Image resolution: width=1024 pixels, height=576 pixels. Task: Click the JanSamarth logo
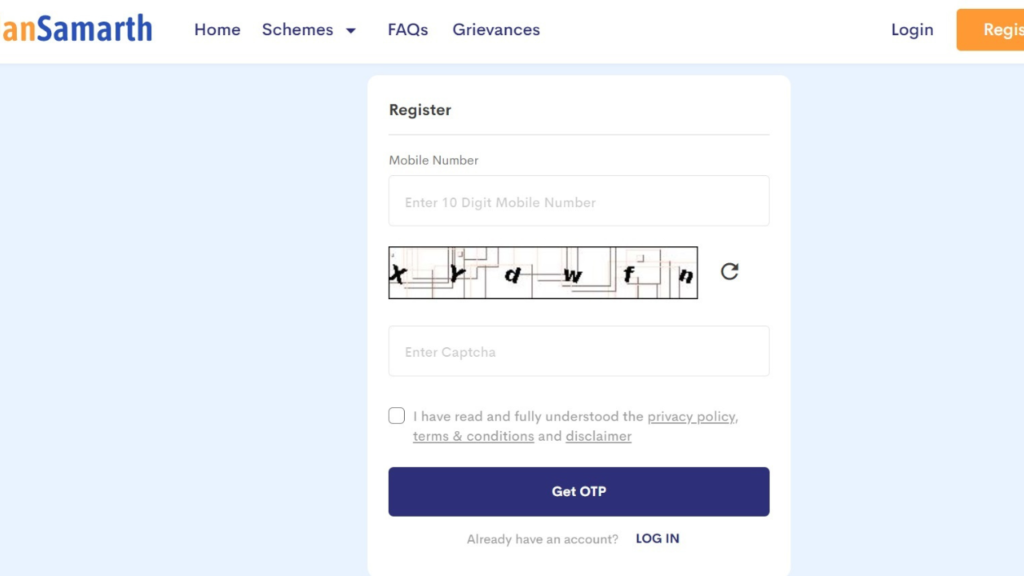(x=76, y=29)
